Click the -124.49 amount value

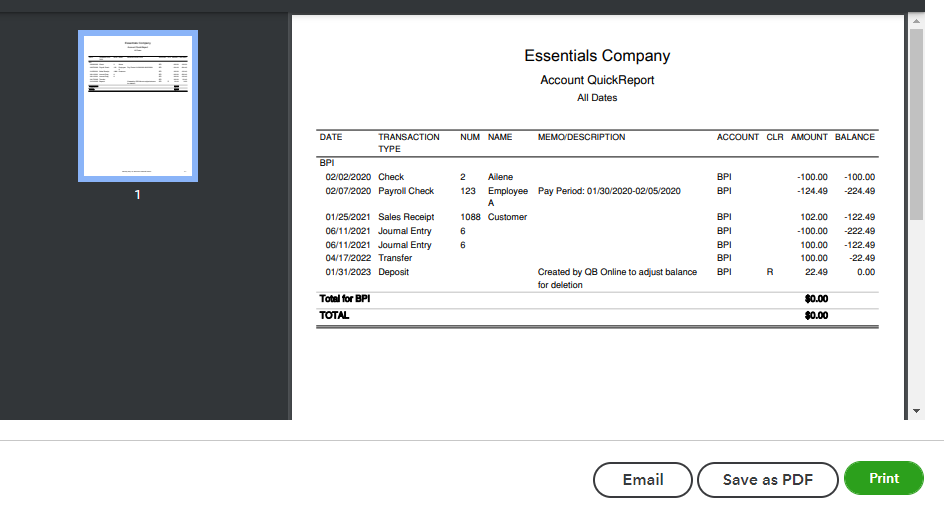(812, 191)
